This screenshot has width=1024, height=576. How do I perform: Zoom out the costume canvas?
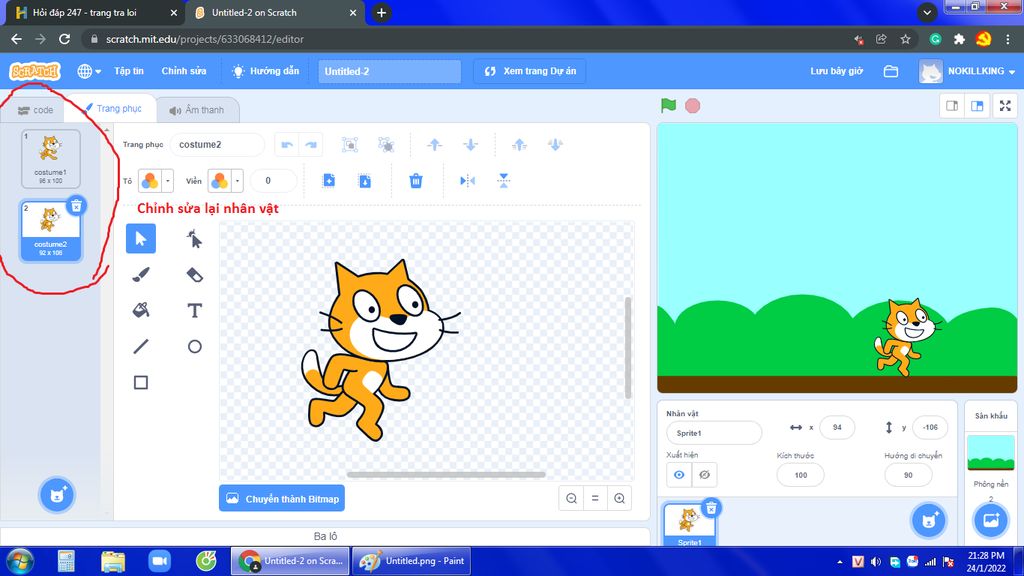click(571, 498)
